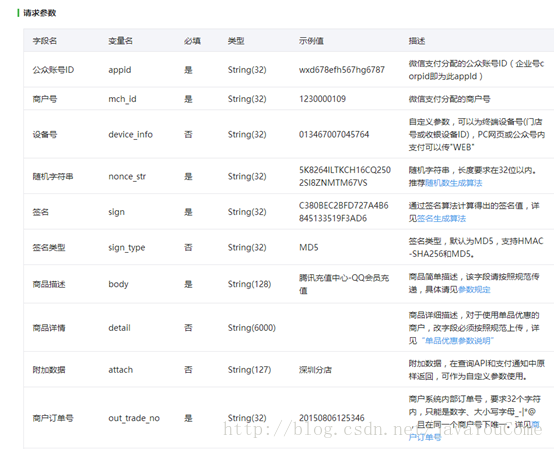Select the sign_type variable name

(x=126, y=248)
